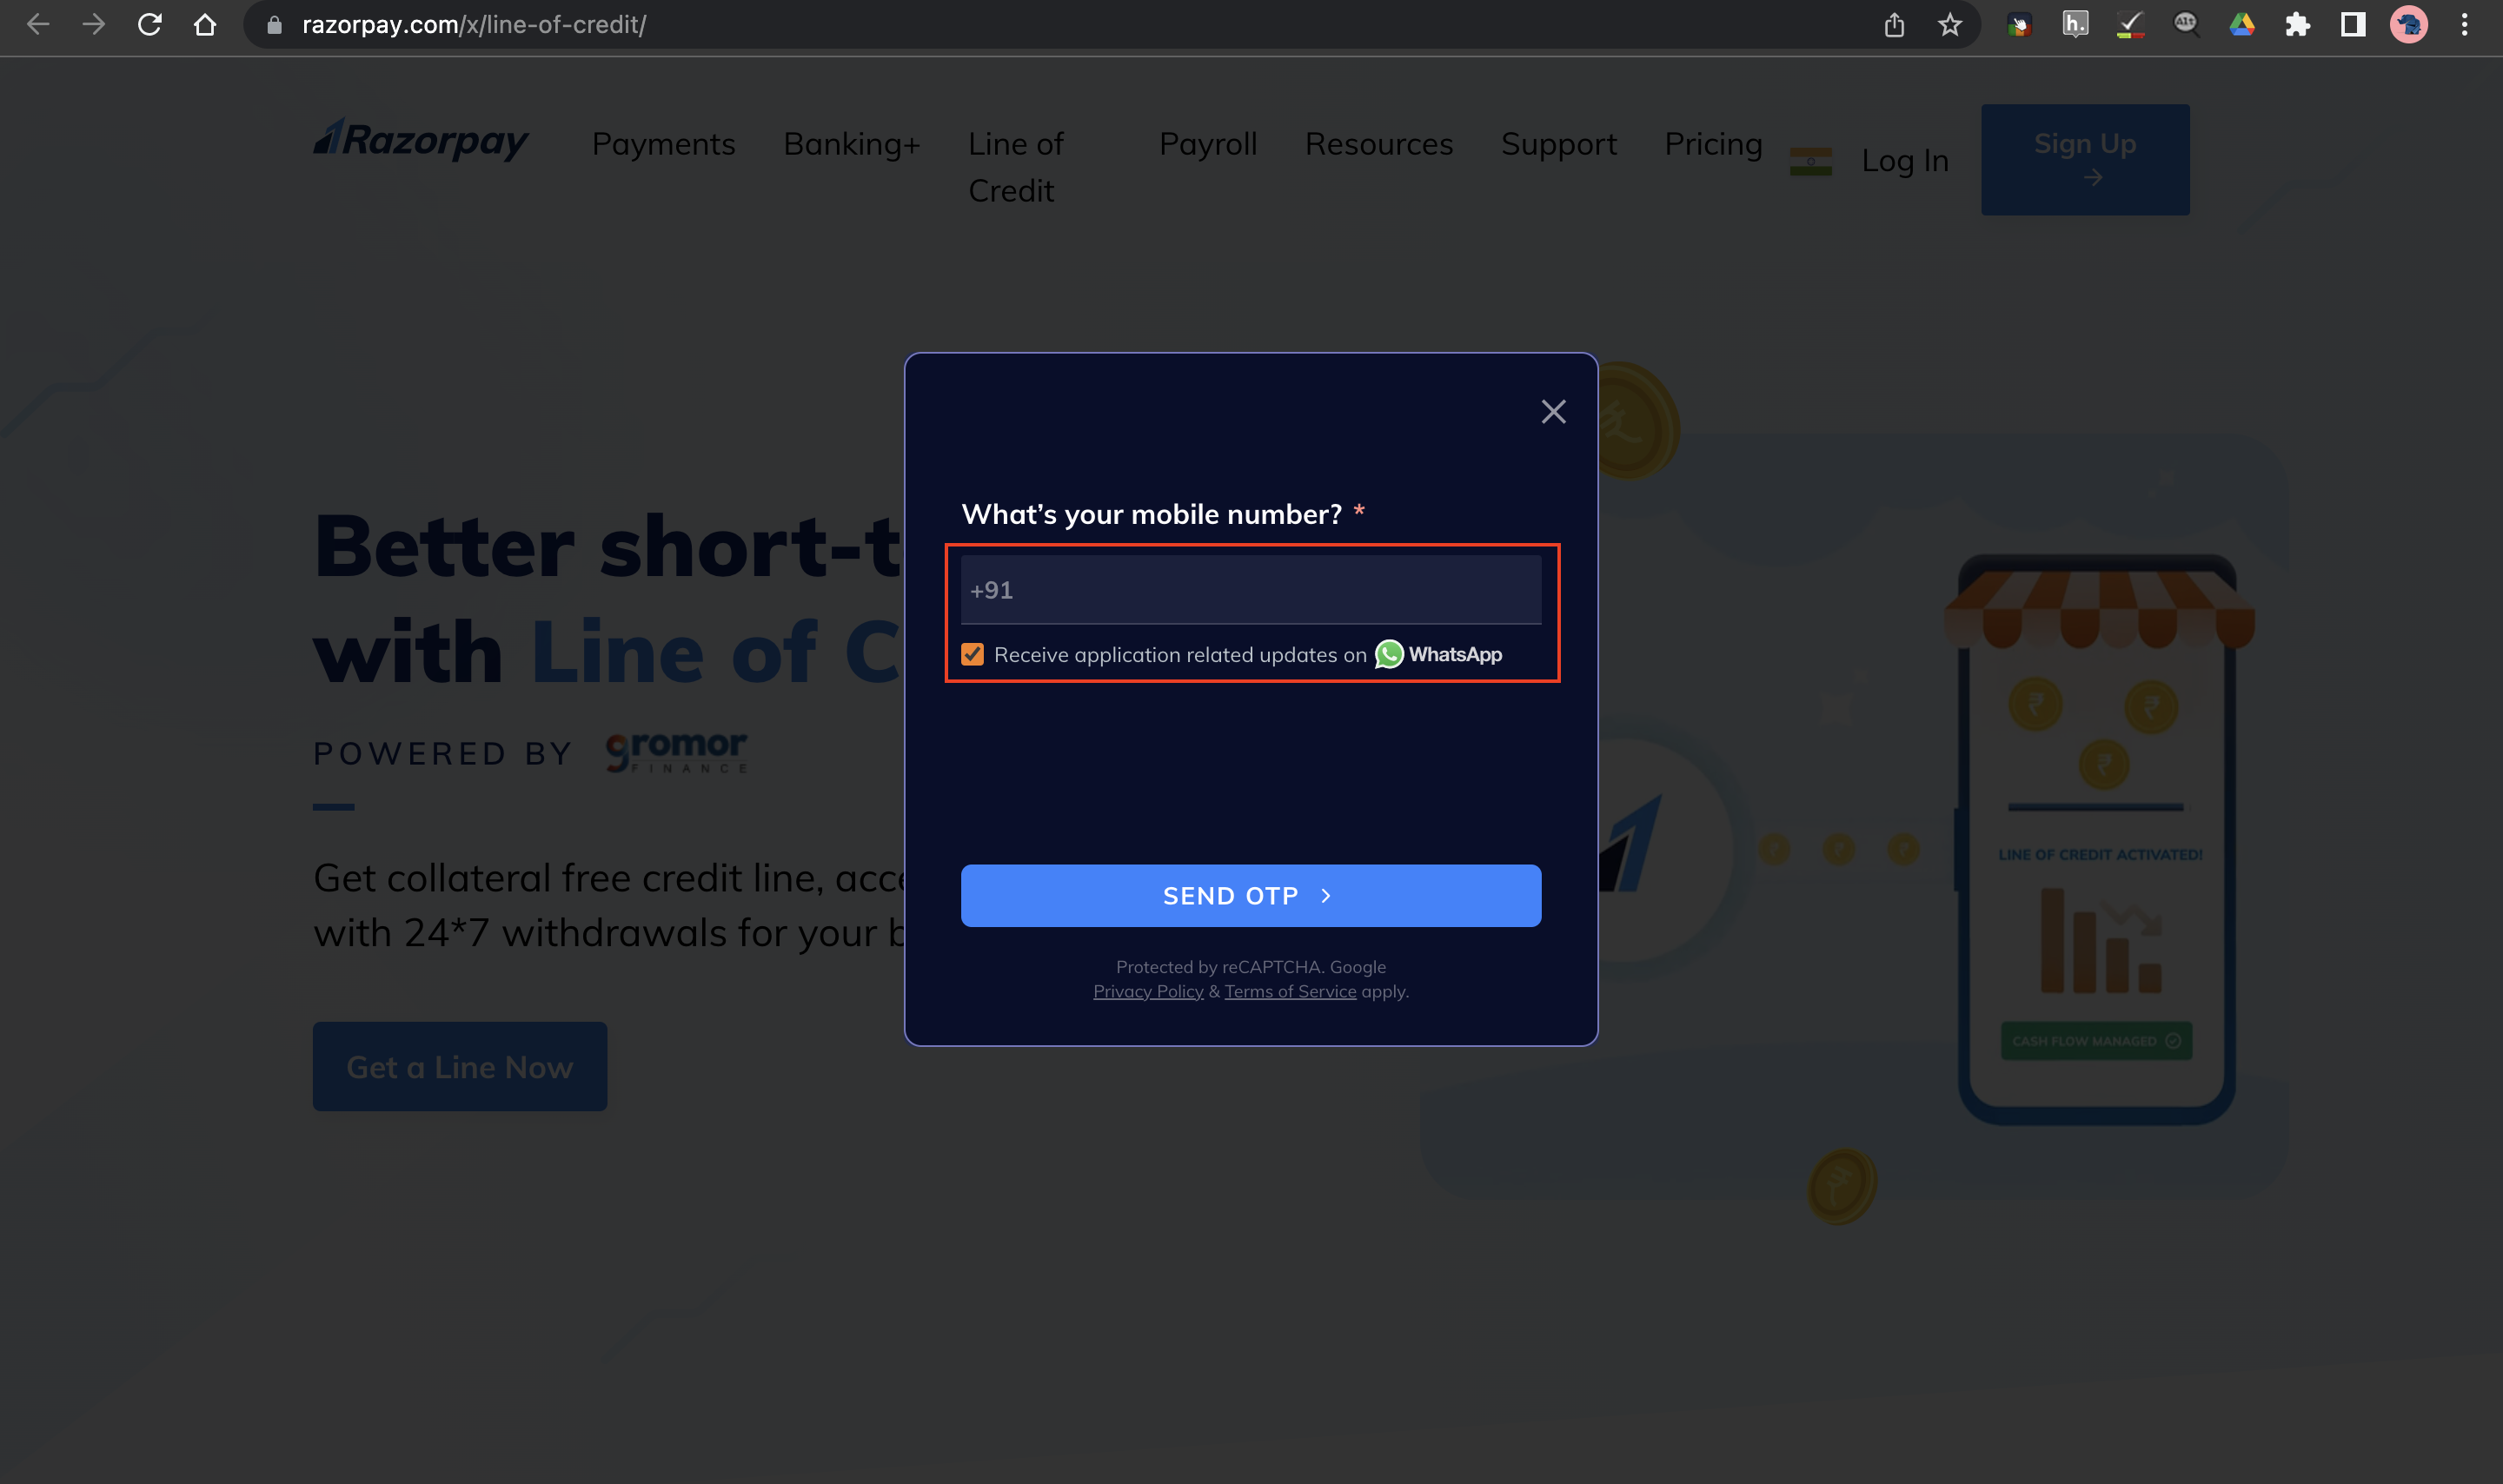Image resolution: width=2503 pixels, height=1484 pixels.
Task: Click the mobile number input field
Action: [1249, 586]
